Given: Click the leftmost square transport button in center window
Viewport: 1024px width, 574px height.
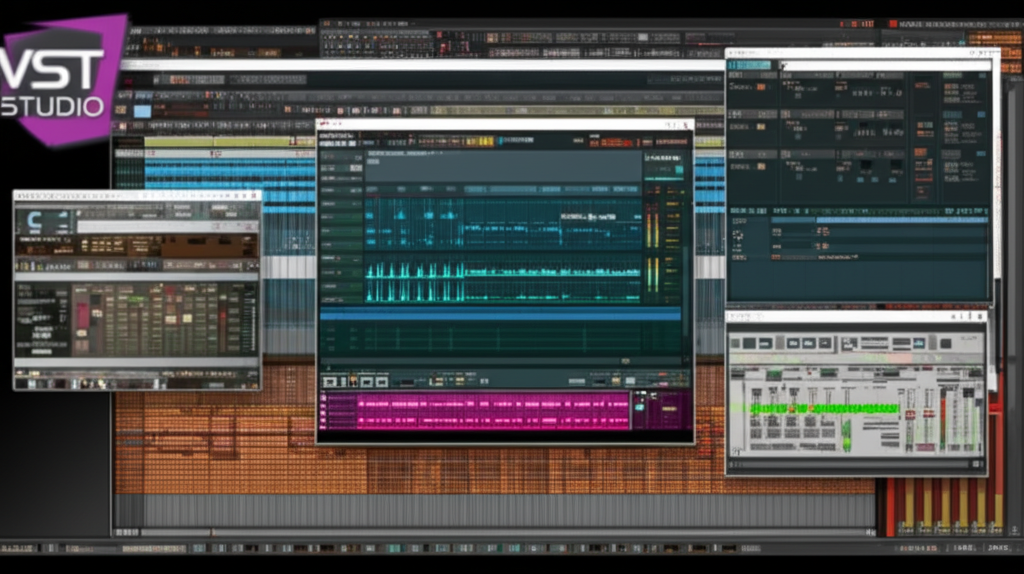Looking at the screenshot, I should click(330, 381).
